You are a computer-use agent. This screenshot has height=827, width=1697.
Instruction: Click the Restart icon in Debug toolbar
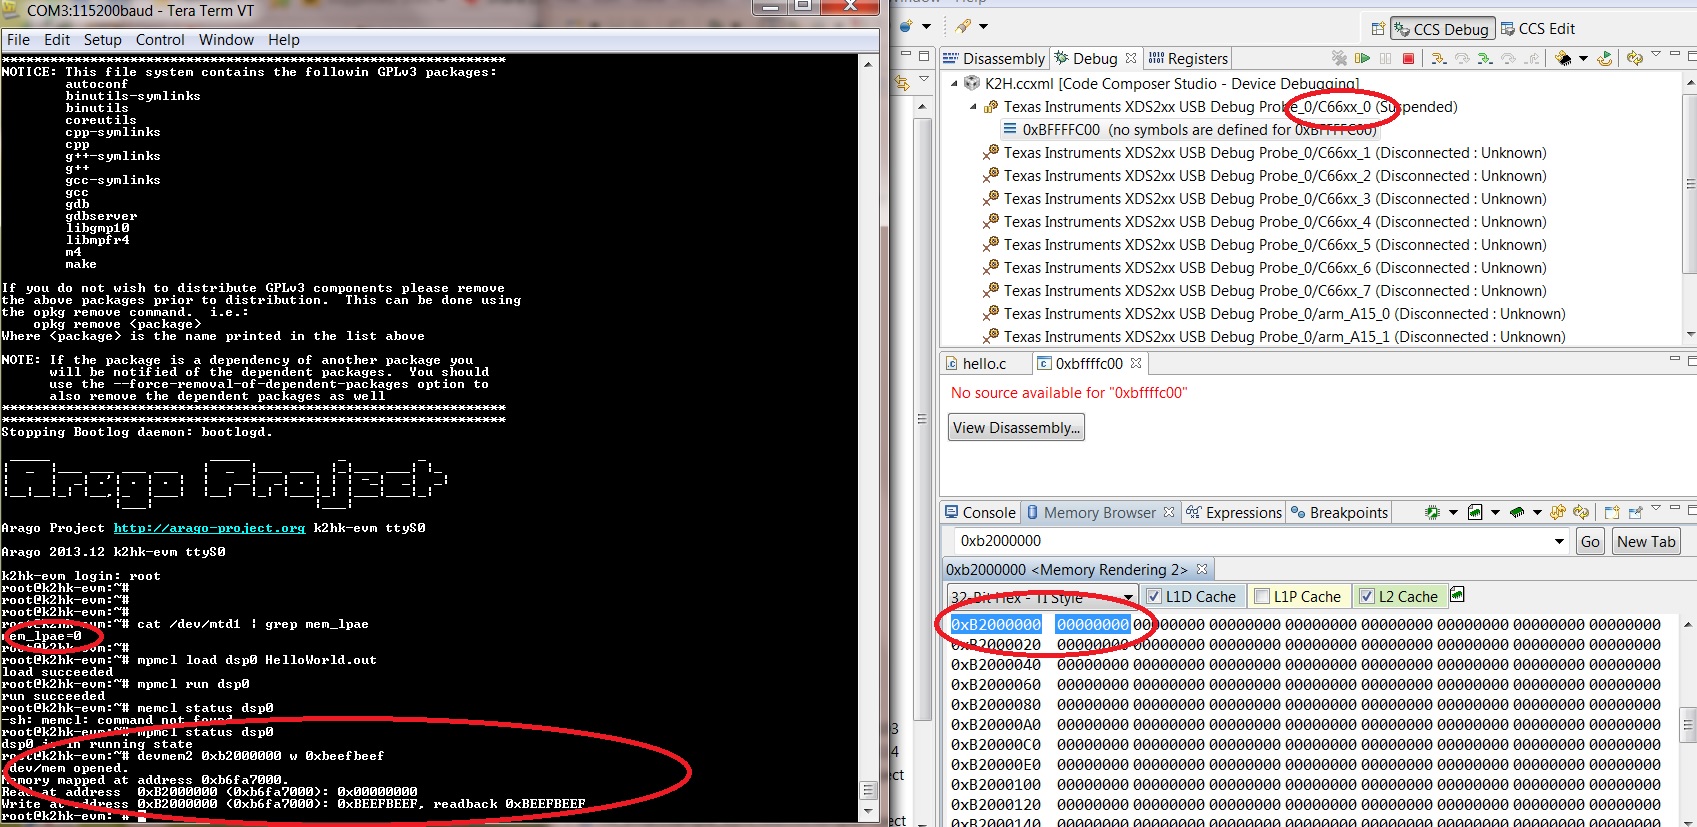[x=1604, y=58]
